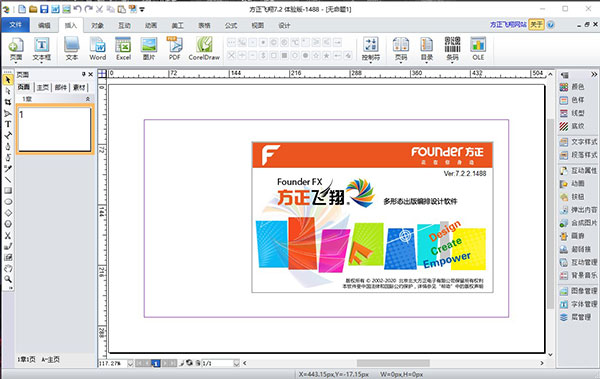Open the 文件 menu
Screen dimensions: 600x379
(15, 25)
